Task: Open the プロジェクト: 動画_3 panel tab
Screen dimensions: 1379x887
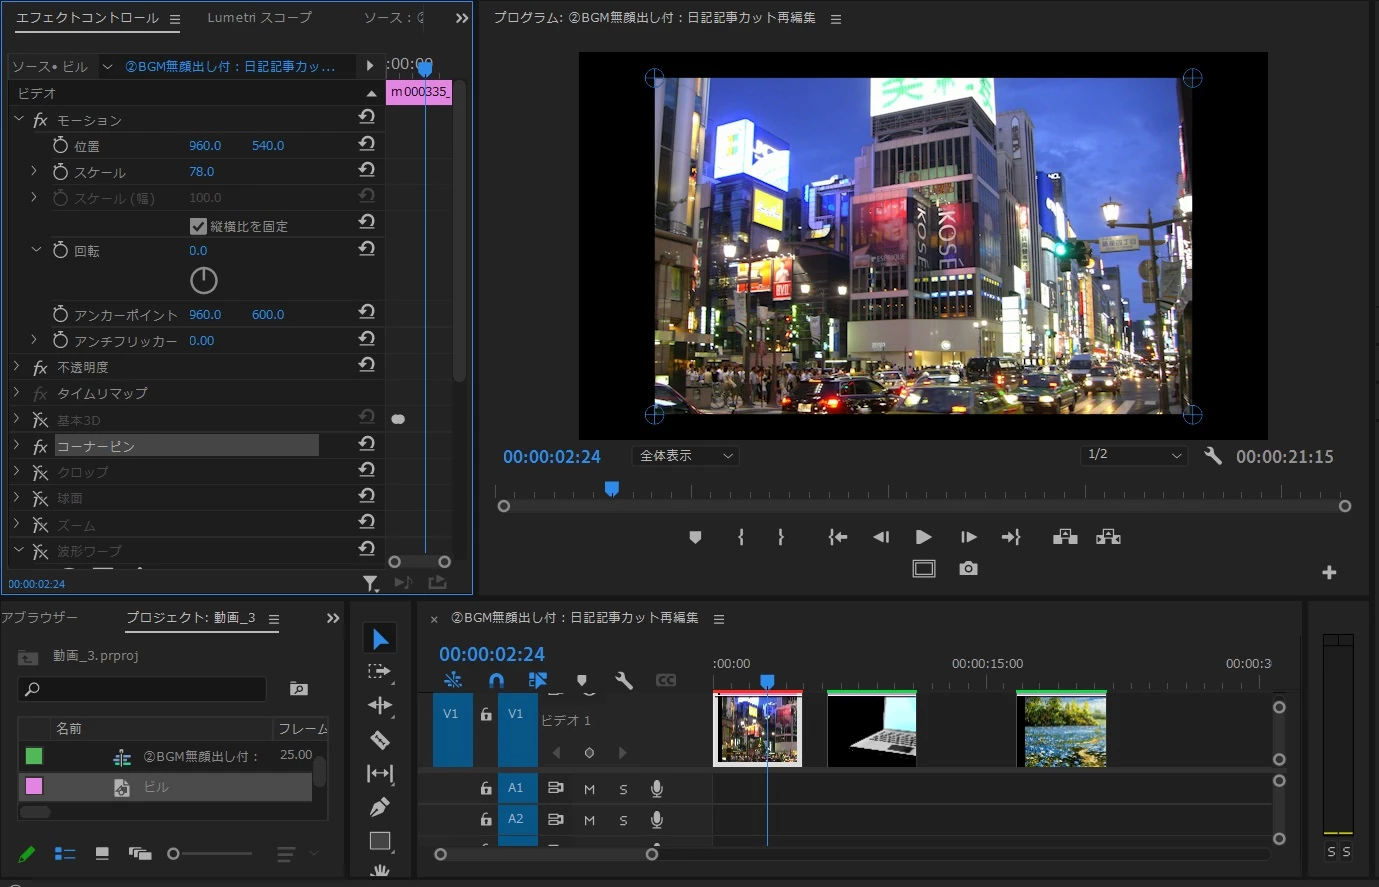Action: (191, 618)
